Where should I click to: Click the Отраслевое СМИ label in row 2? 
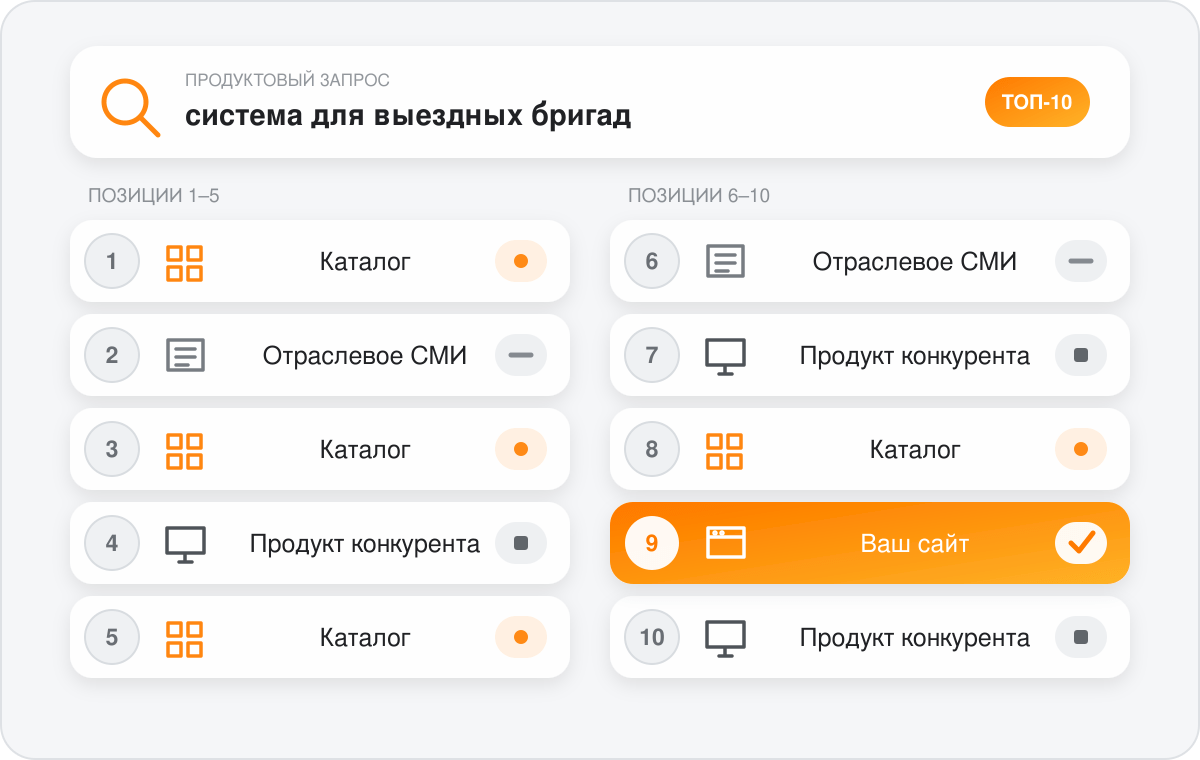click(365, 355)
